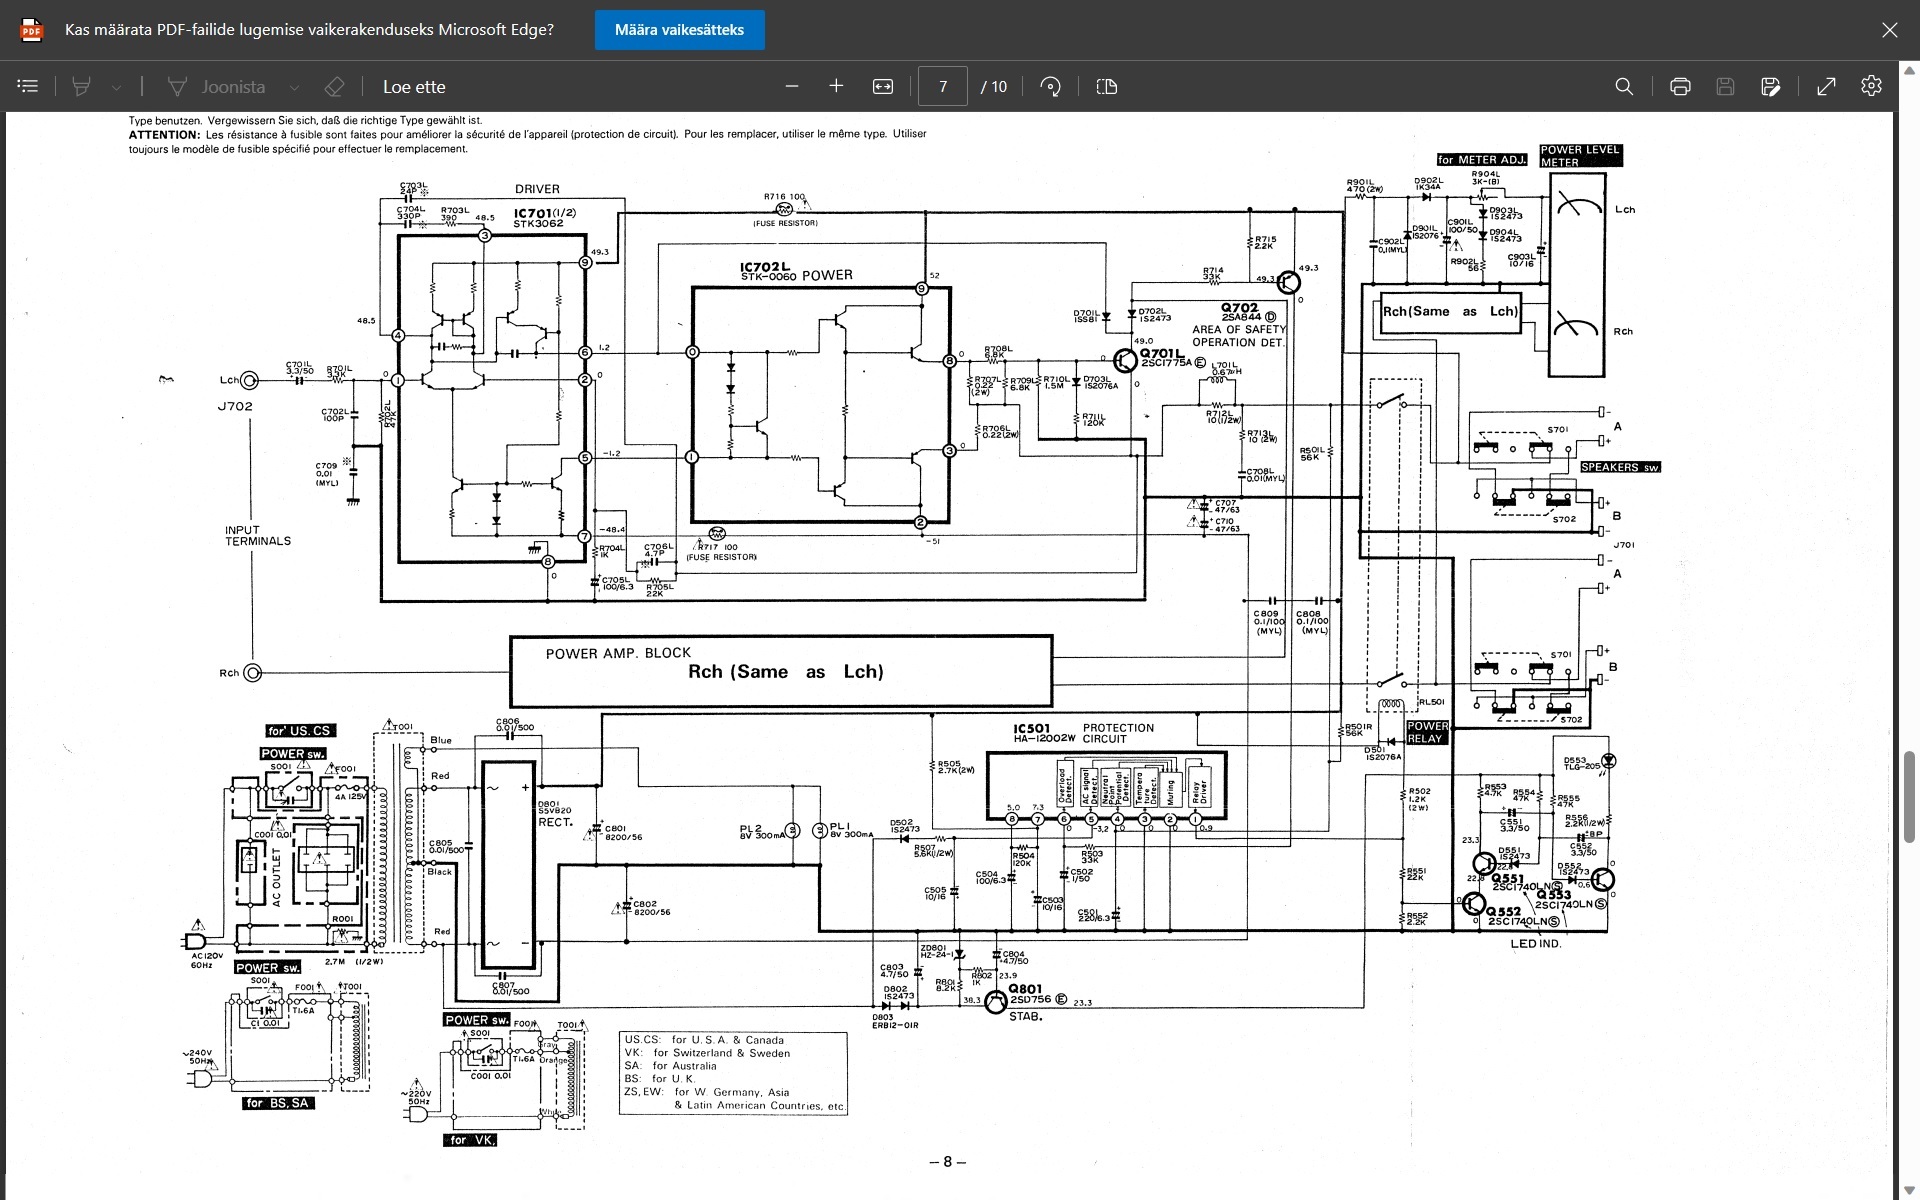1920x1200 pixels.
Task: Click the vertical scrollbar thumb
Action: pyautogui.click(x=1908, y=795)
